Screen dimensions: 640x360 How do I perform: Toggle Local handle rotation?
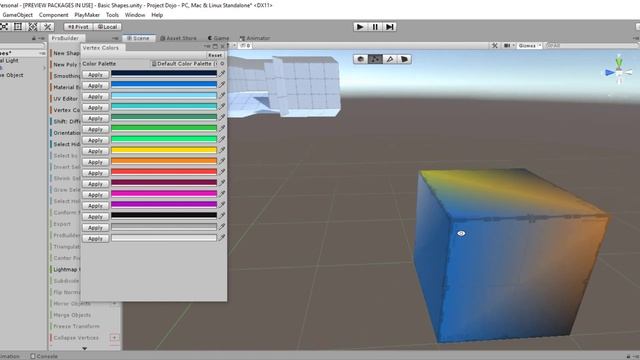(107, 27)
